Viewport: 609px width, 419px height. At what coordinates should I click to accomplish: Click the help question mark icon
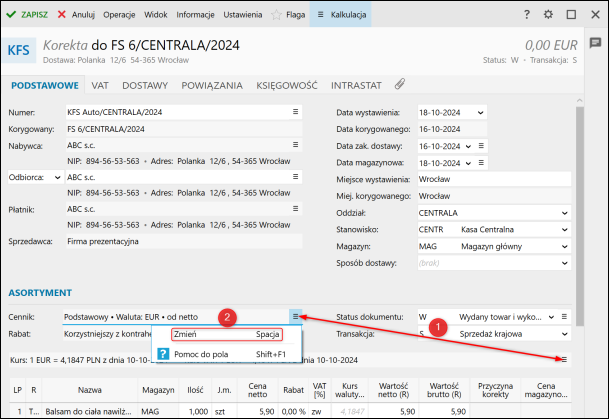point(527,14)
